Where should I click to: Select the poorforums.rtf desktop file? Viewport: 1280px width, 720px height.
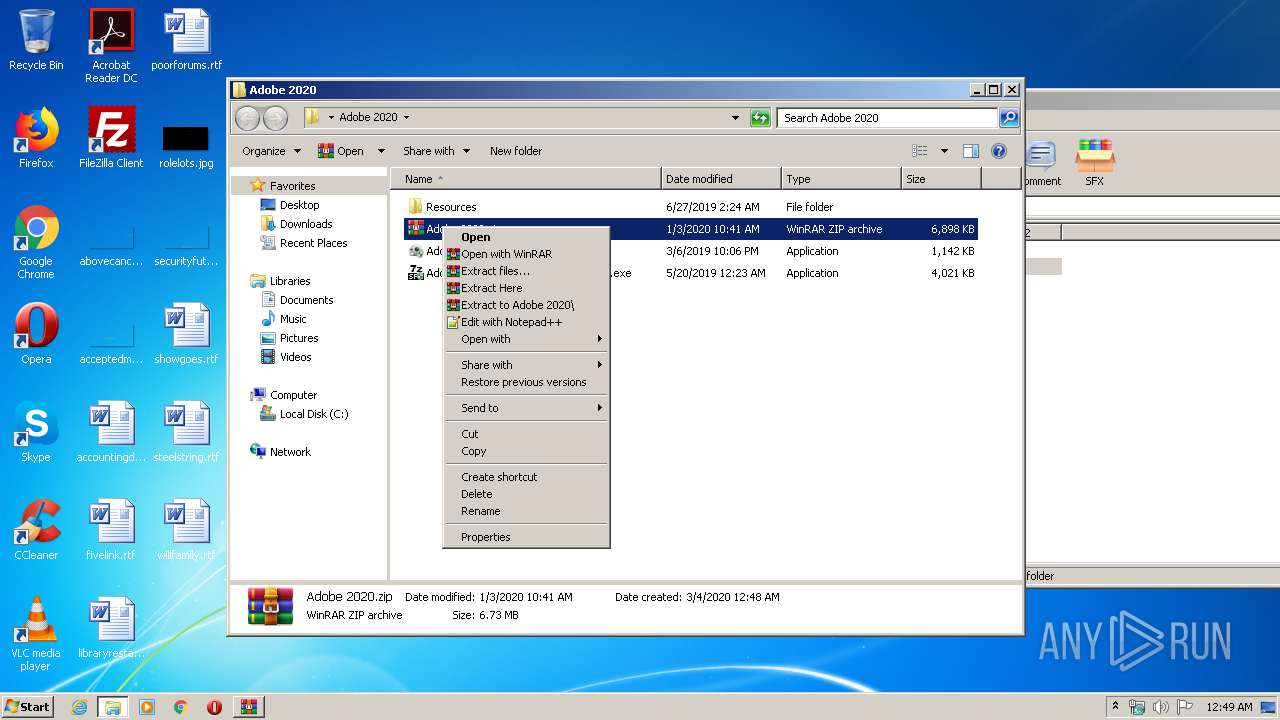tap(186, 40)
